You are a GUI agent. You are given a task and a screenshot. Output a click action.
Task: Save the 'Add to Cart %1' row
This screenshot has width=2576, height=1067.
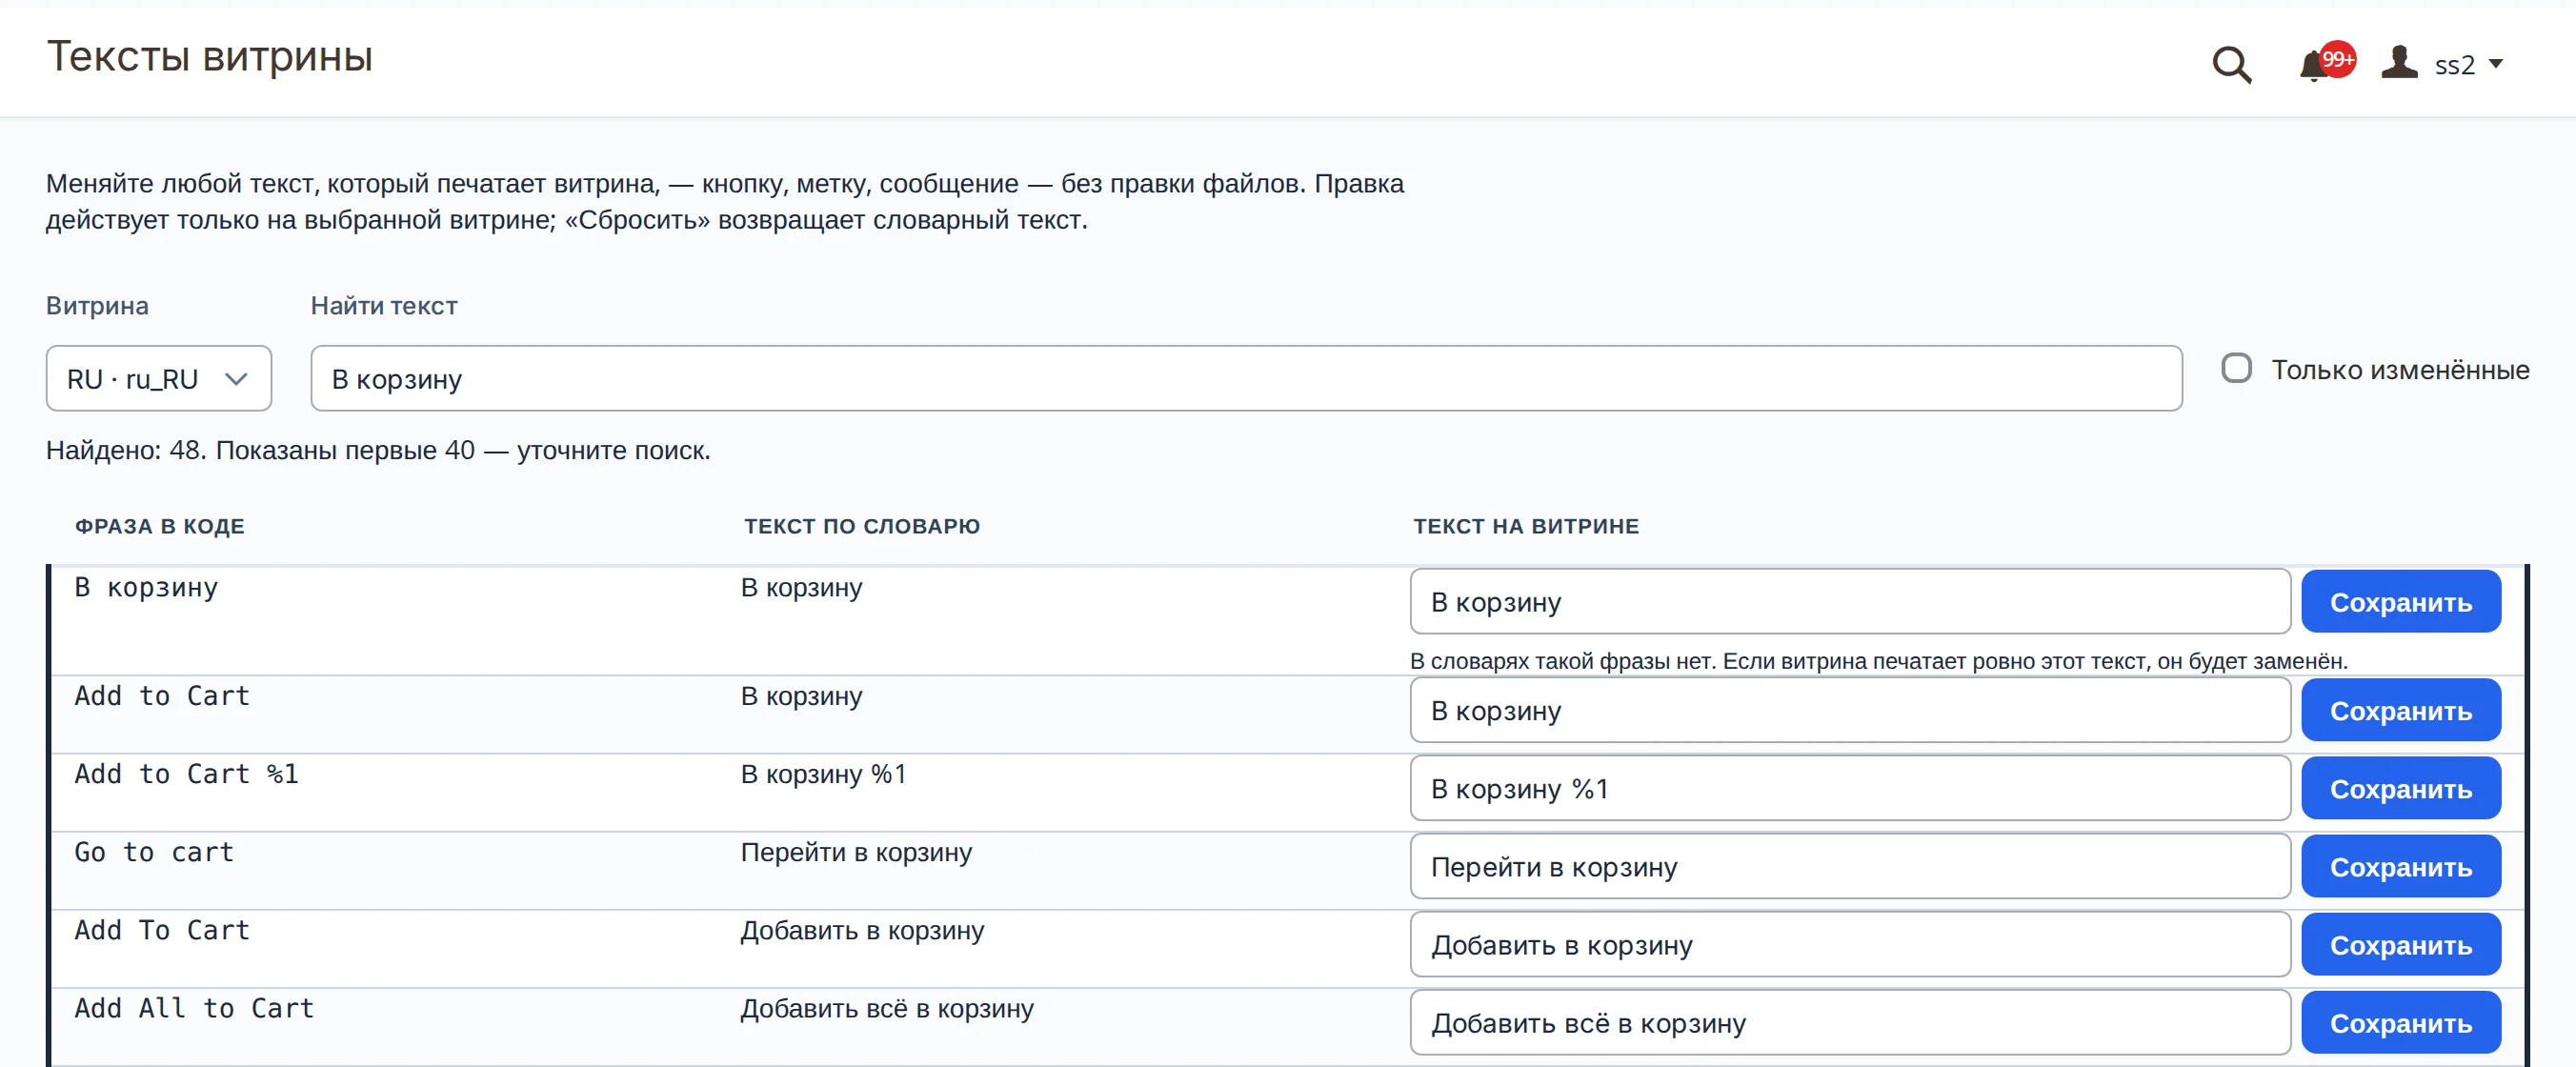pos(2400,789)
